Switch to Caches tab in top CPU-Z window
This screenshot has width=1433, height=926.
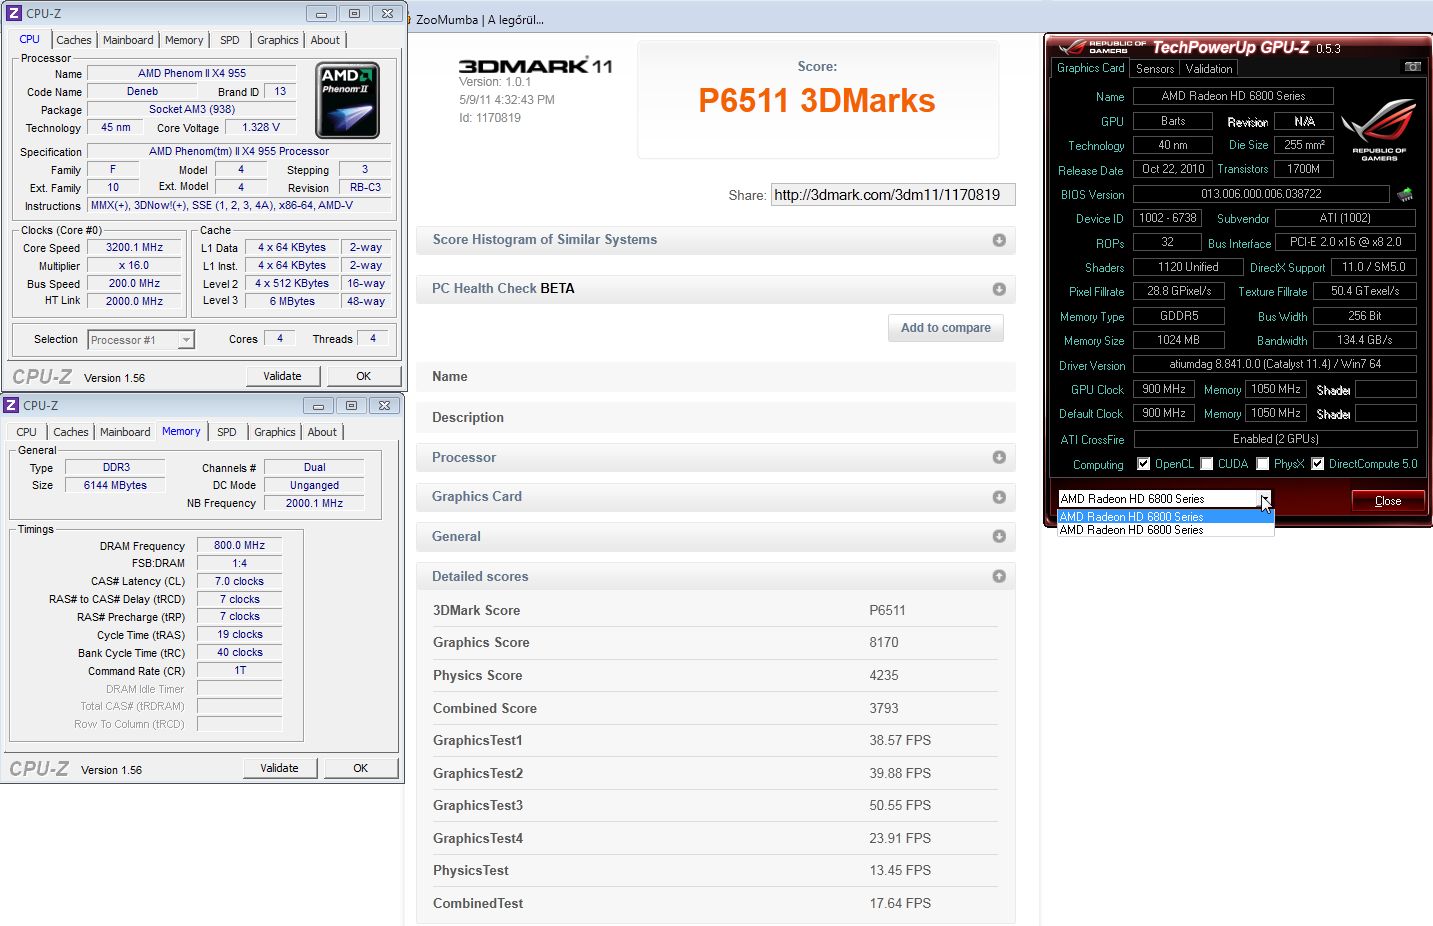point(73,40)
